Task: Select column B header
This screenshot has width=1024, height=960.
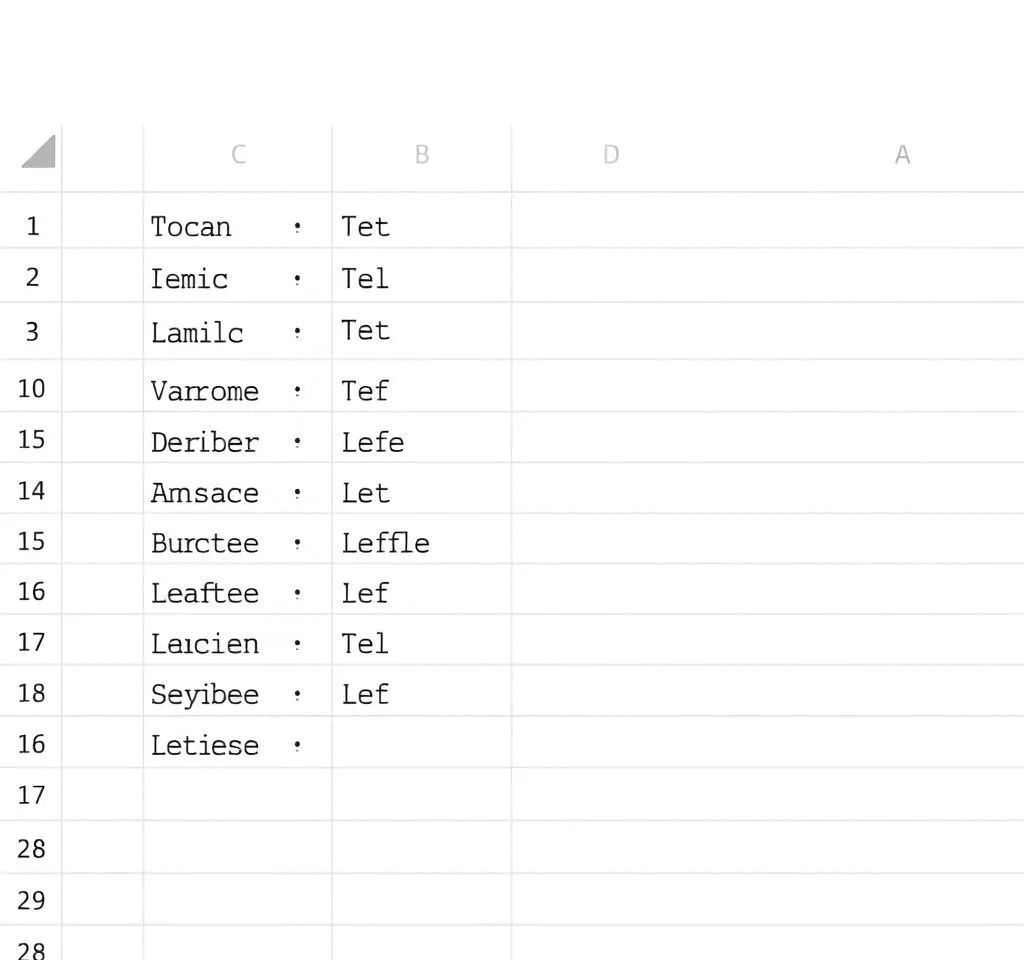Action: point(422,155)
